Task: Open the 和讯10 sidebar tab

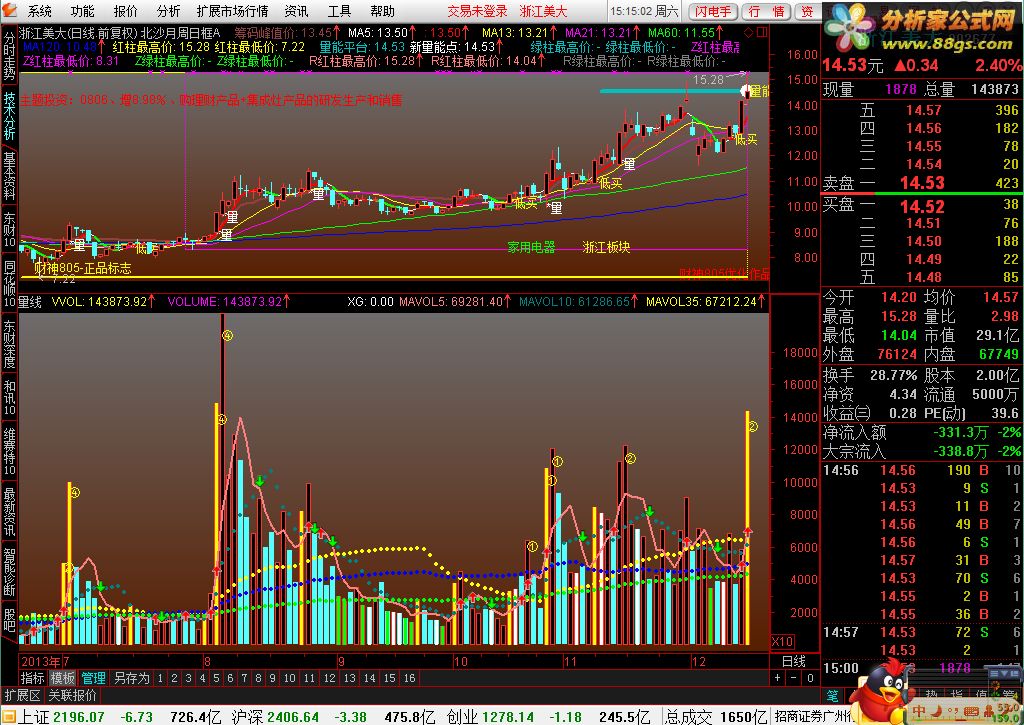Action: (9, 397)
